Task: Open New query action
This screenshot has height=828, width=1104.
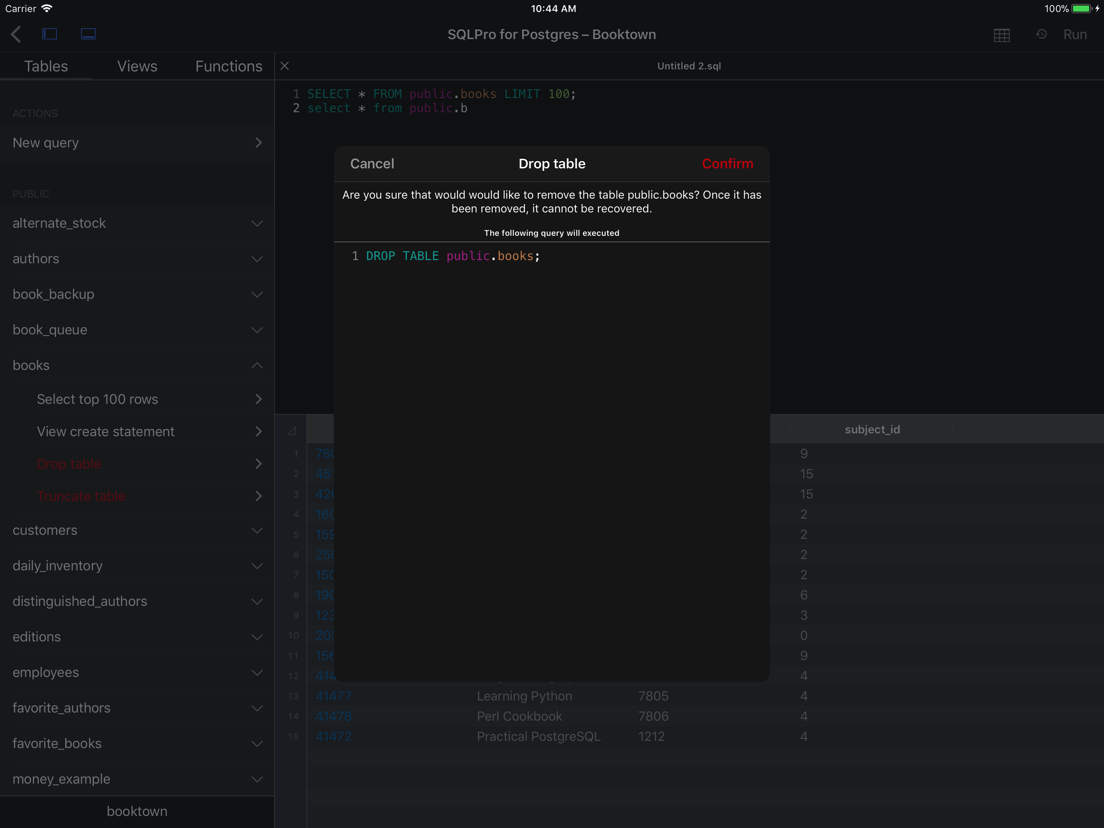Action: click(137, 143)
